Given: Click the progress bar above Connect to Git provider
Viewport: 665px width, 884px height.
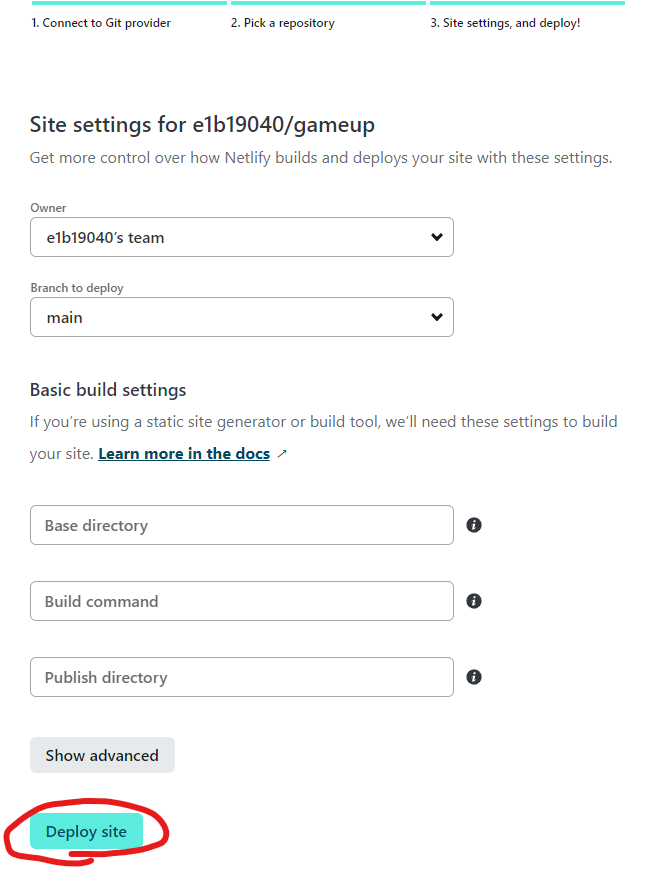Looking at the screenshot, I should click(128, 4).
